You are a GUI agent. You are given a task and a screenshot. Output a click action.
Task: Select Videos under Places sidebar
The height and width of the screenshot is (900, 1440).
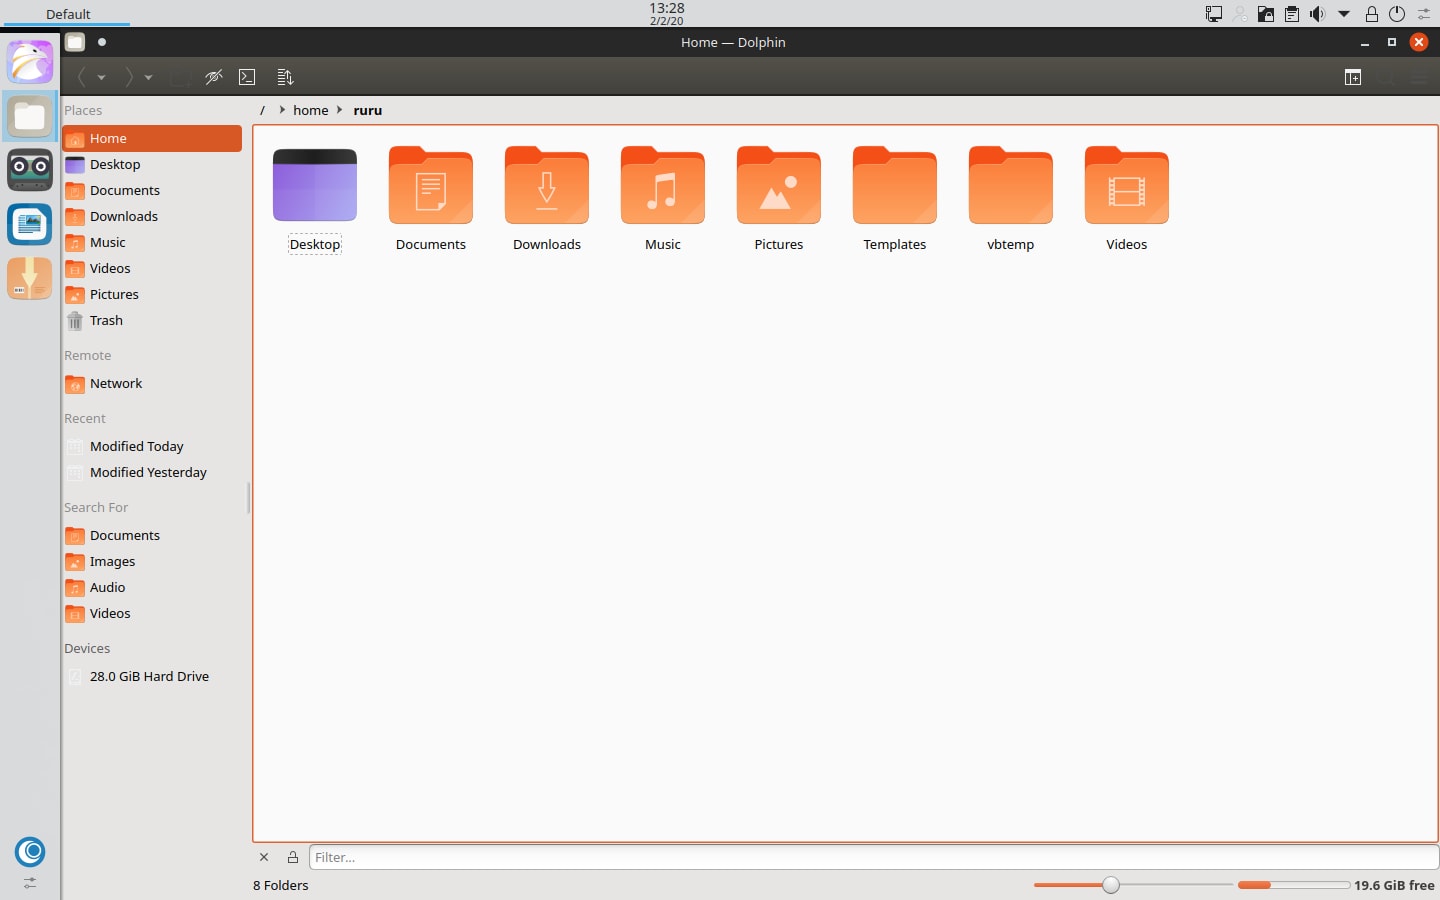click(x=152, y=268)
